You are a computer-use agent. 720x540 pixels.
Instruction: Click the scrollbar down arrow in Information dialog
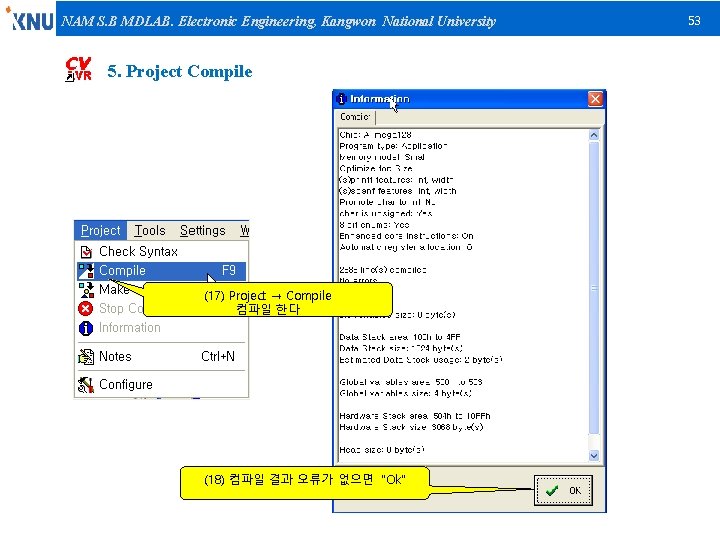coord(594,456)
